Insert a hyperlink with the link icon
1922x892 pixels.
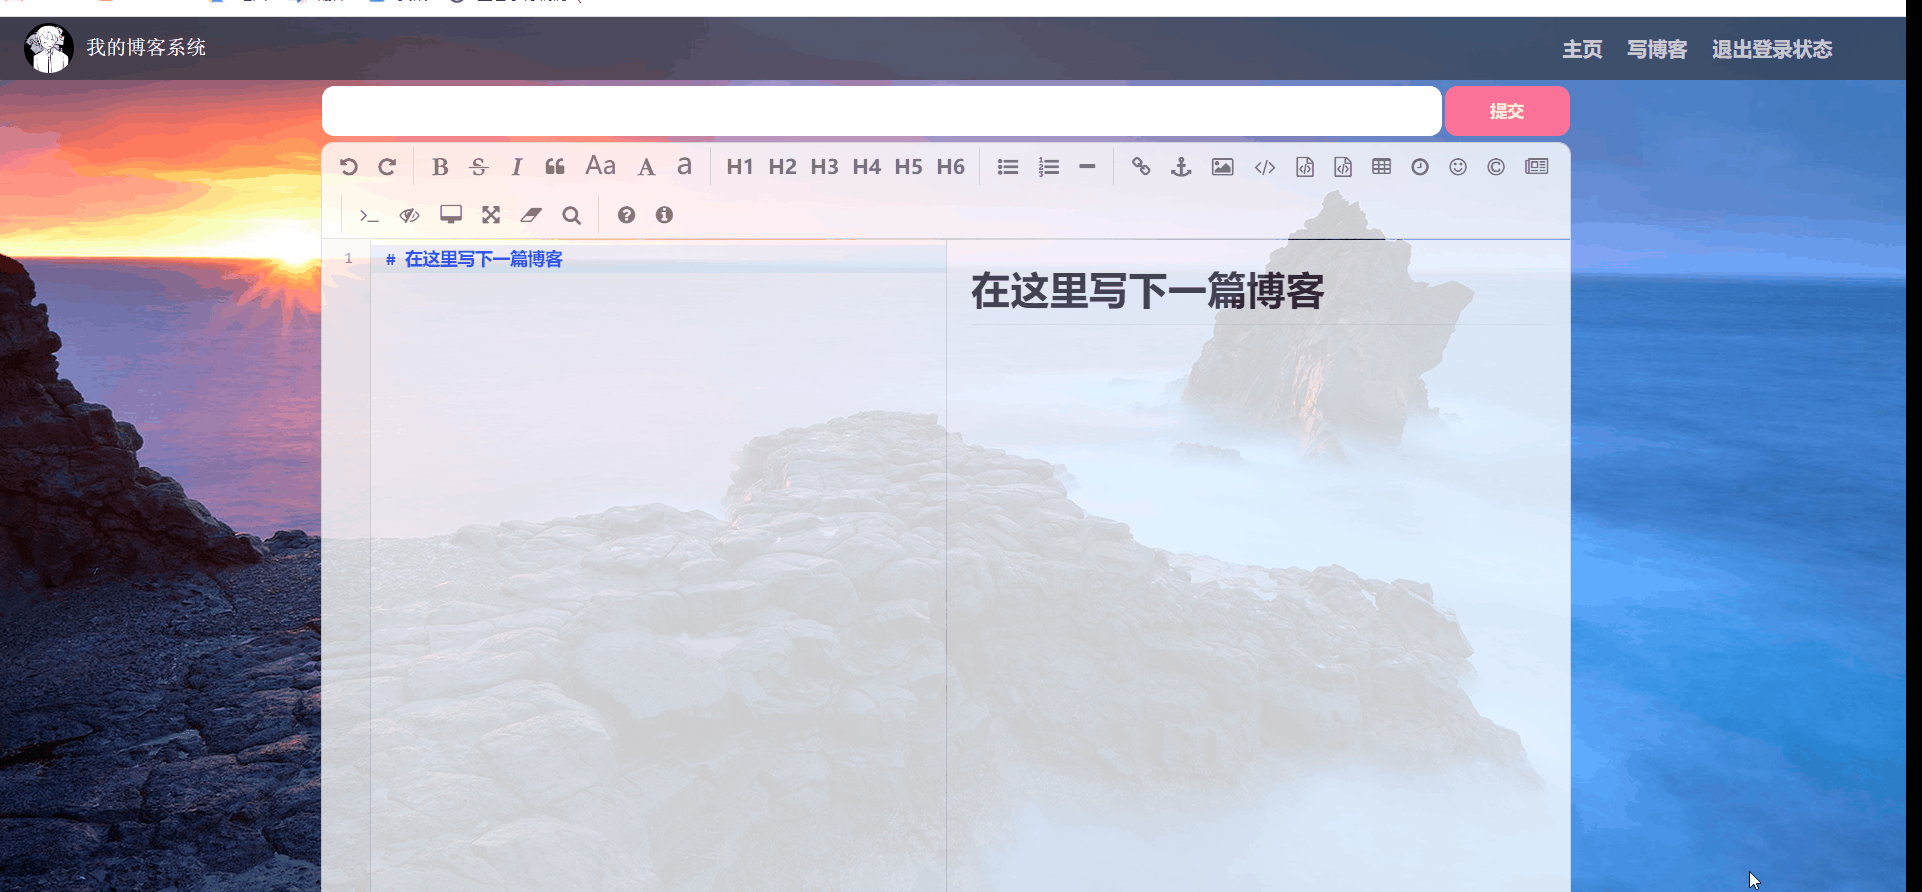pos(1141,167)
